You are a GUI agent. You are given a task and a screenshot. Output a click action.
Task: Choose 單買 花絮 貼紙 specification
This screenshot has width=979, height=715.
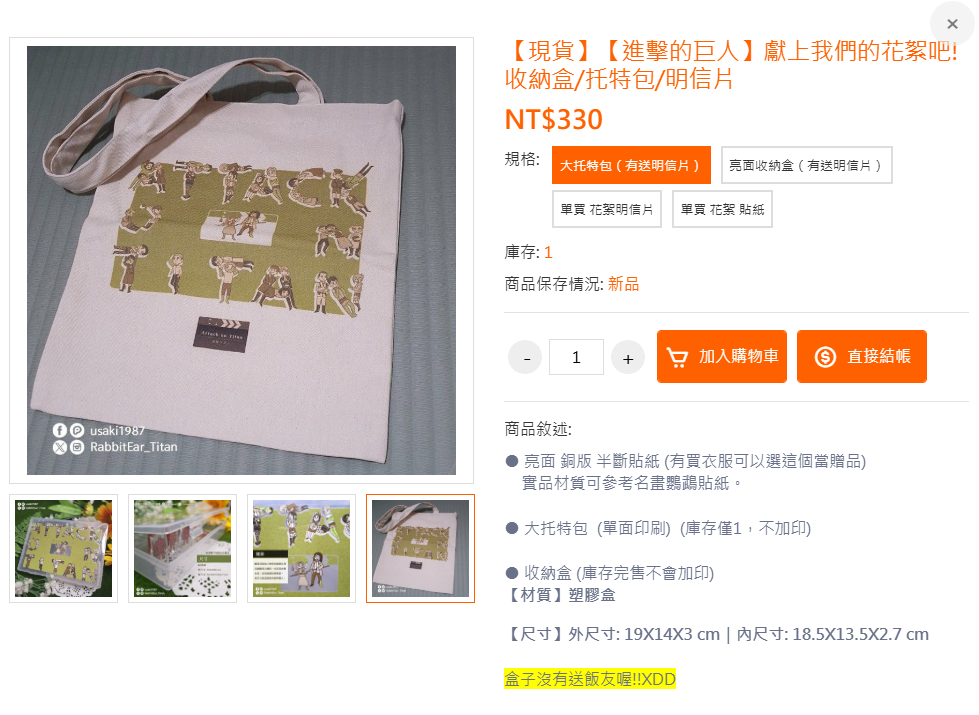[x=722, y=209]
